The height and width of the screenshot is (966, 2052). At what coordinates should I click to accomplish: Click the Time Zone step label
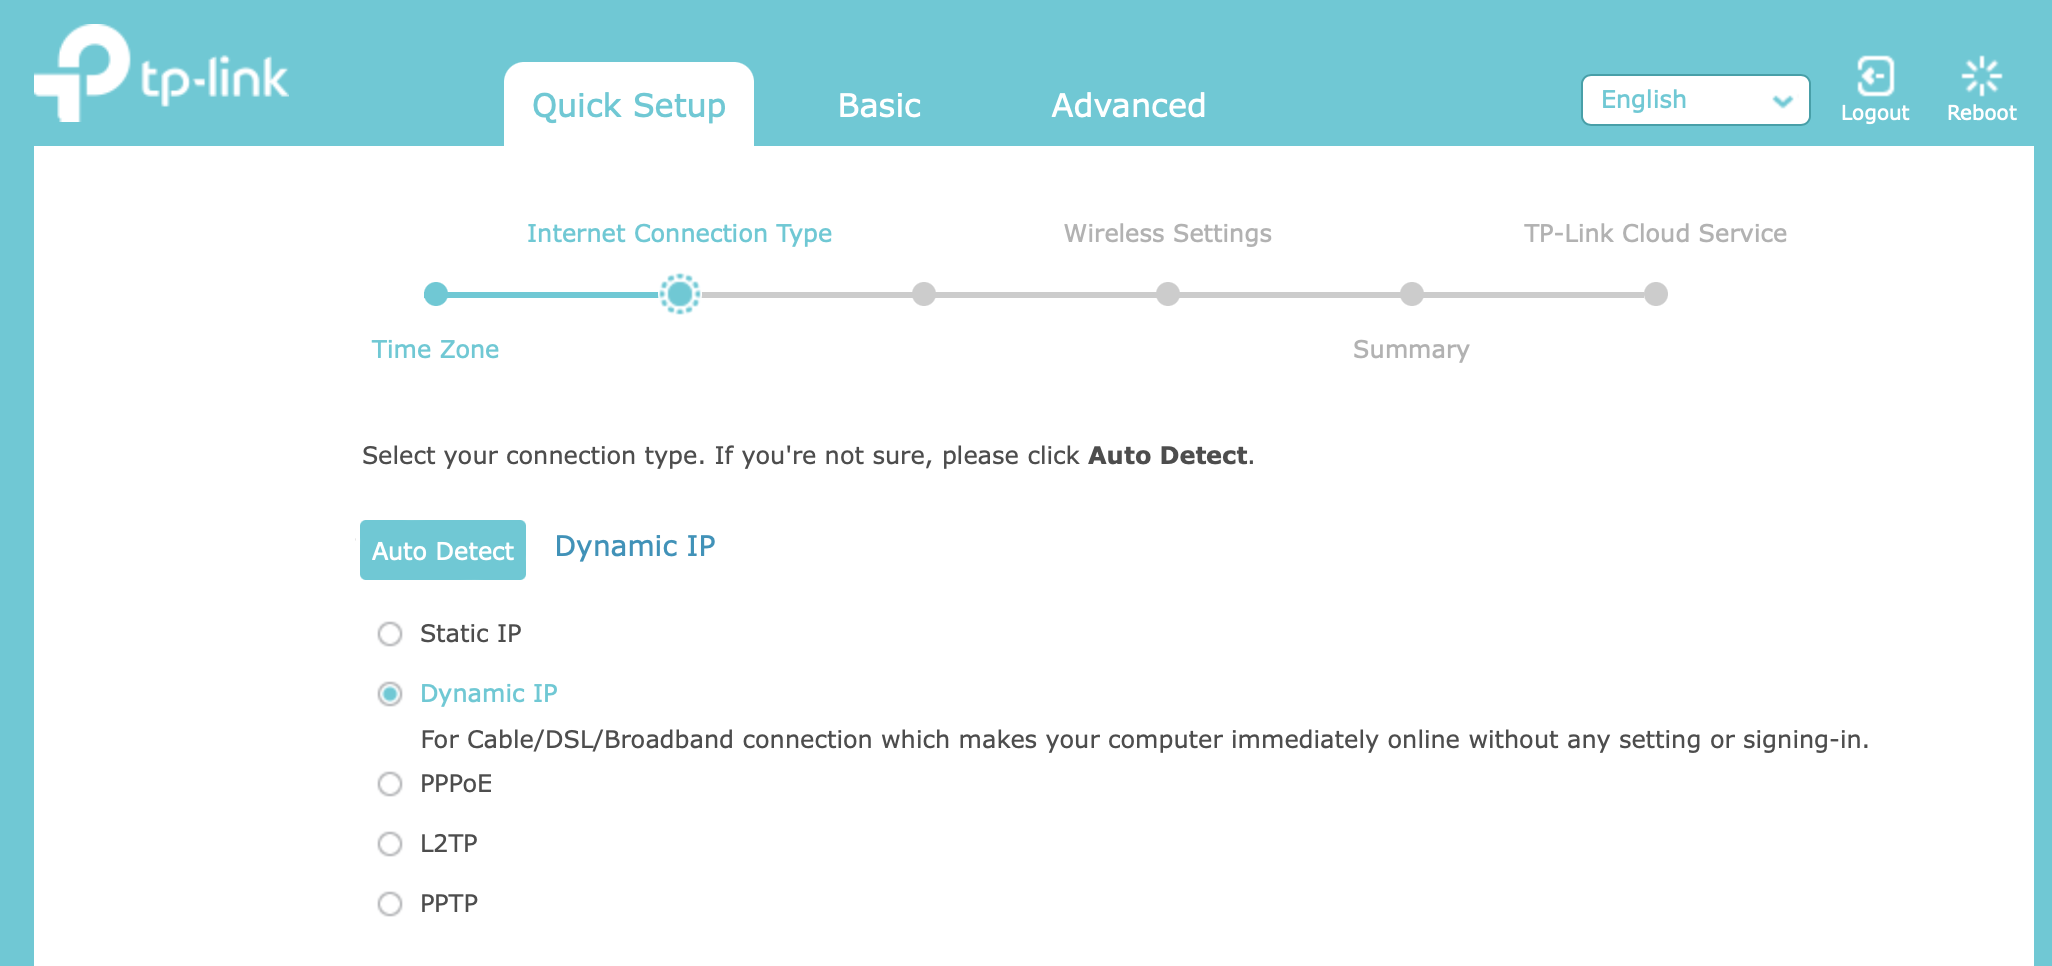point(435,349)
